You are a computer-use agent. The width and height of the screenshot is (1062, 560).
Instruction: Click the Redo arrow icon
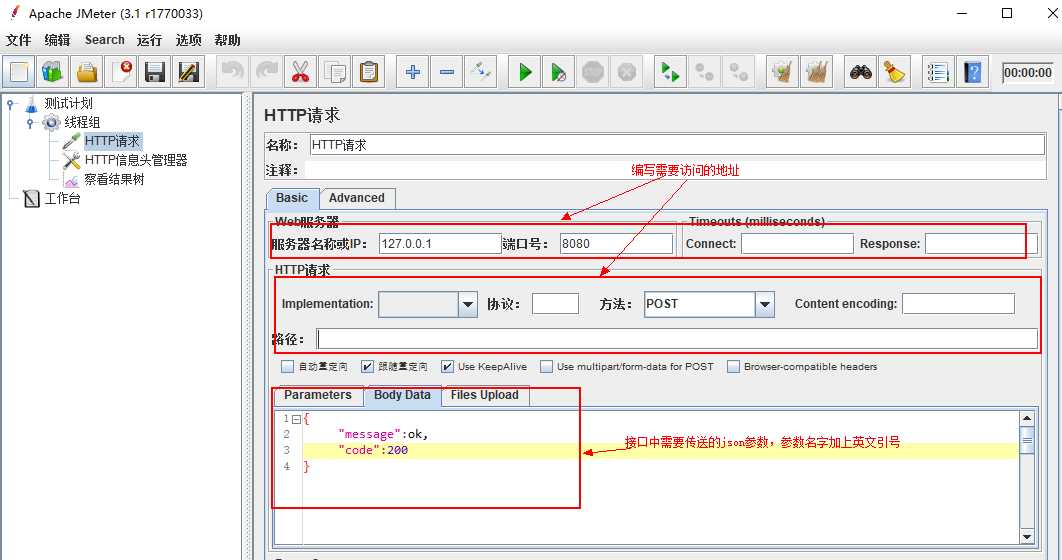[267, 72]
